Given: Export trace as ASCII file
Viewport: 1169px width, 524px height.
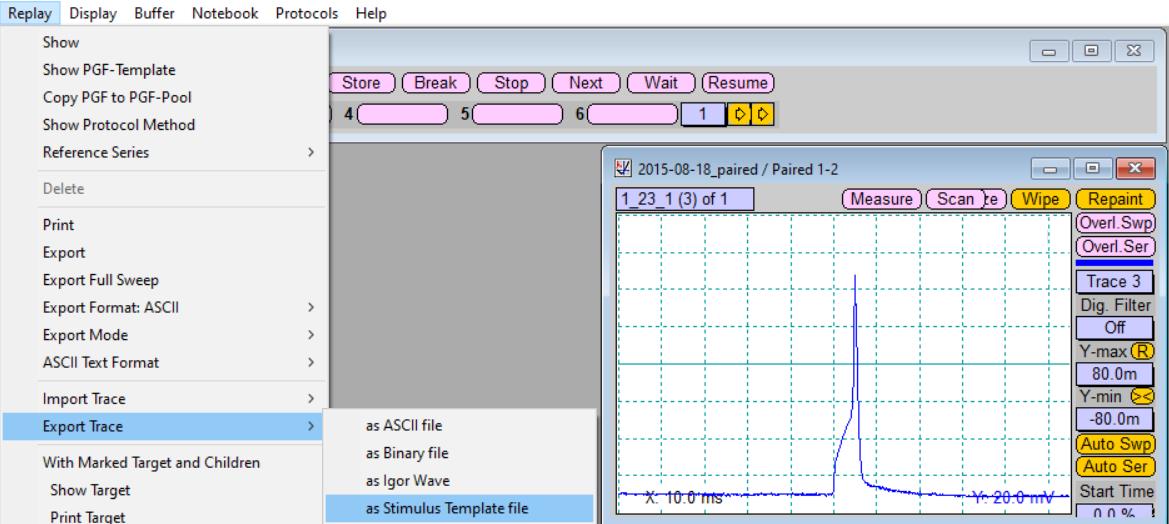Looking at the screenshot, I should coord(459,426).
